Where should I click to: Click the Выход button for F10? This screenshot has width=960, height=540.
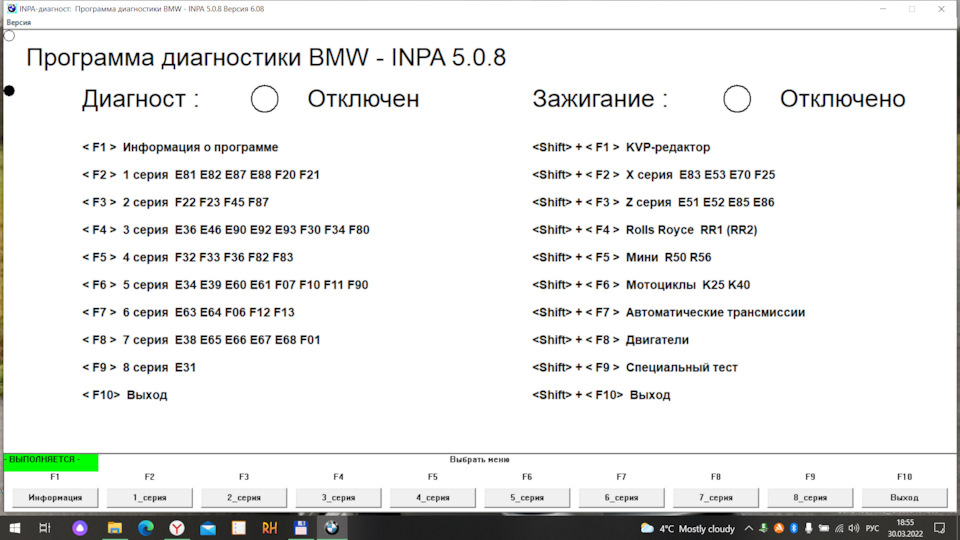pos(904,498)
